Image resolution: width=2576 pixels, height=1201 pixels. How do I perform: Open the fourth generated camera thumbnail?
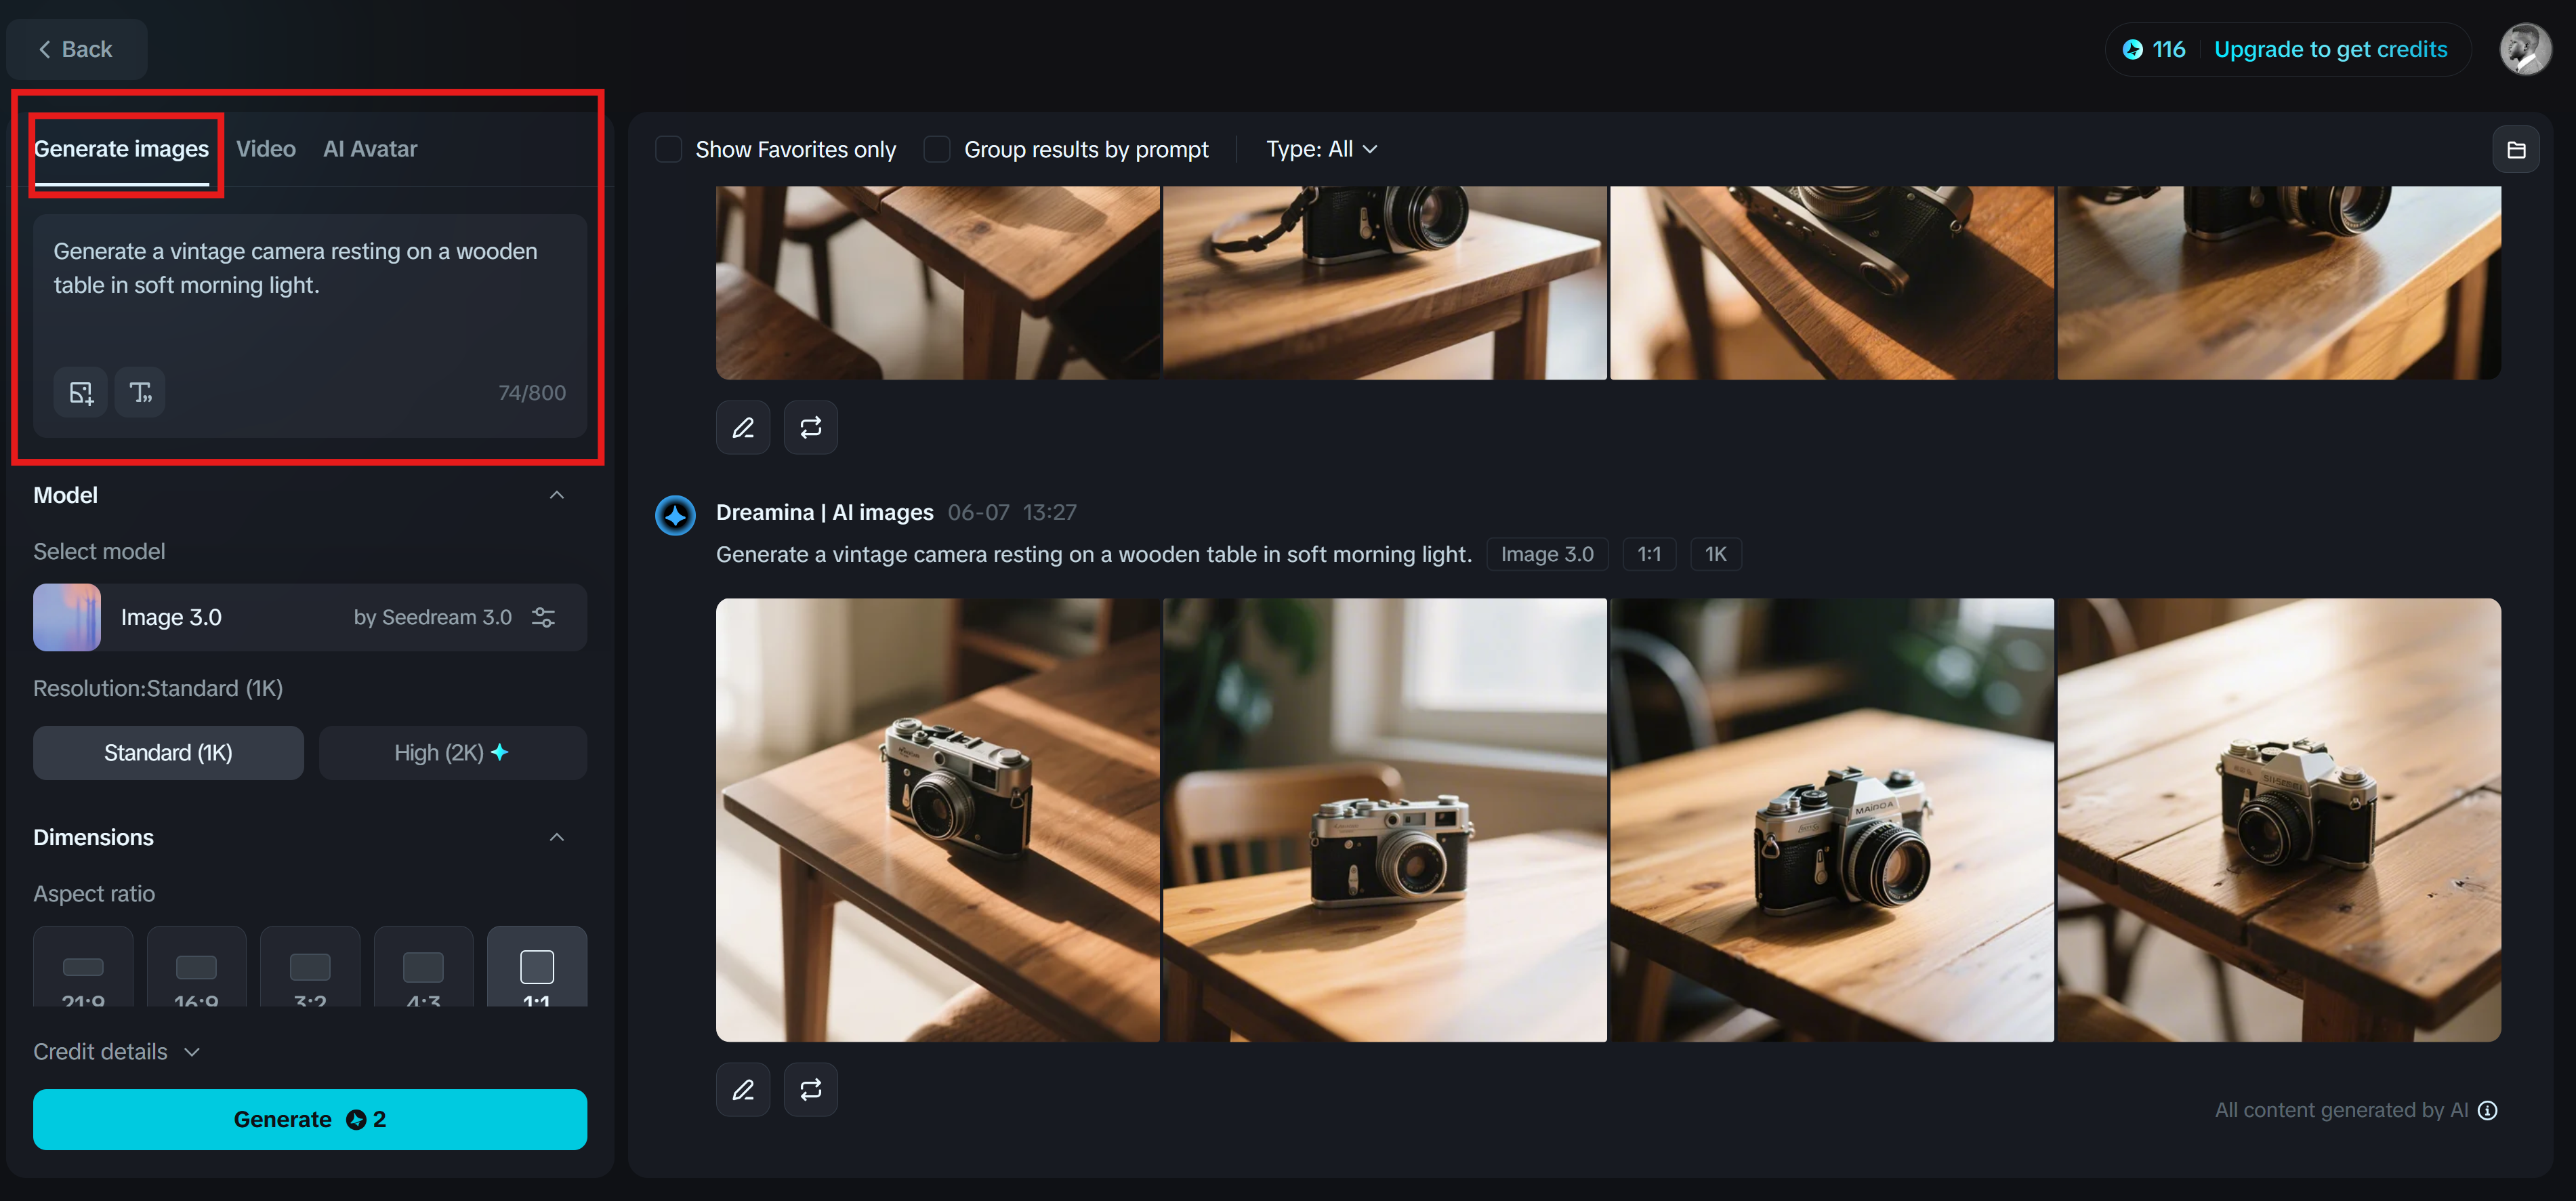(x=2278, y=819)
